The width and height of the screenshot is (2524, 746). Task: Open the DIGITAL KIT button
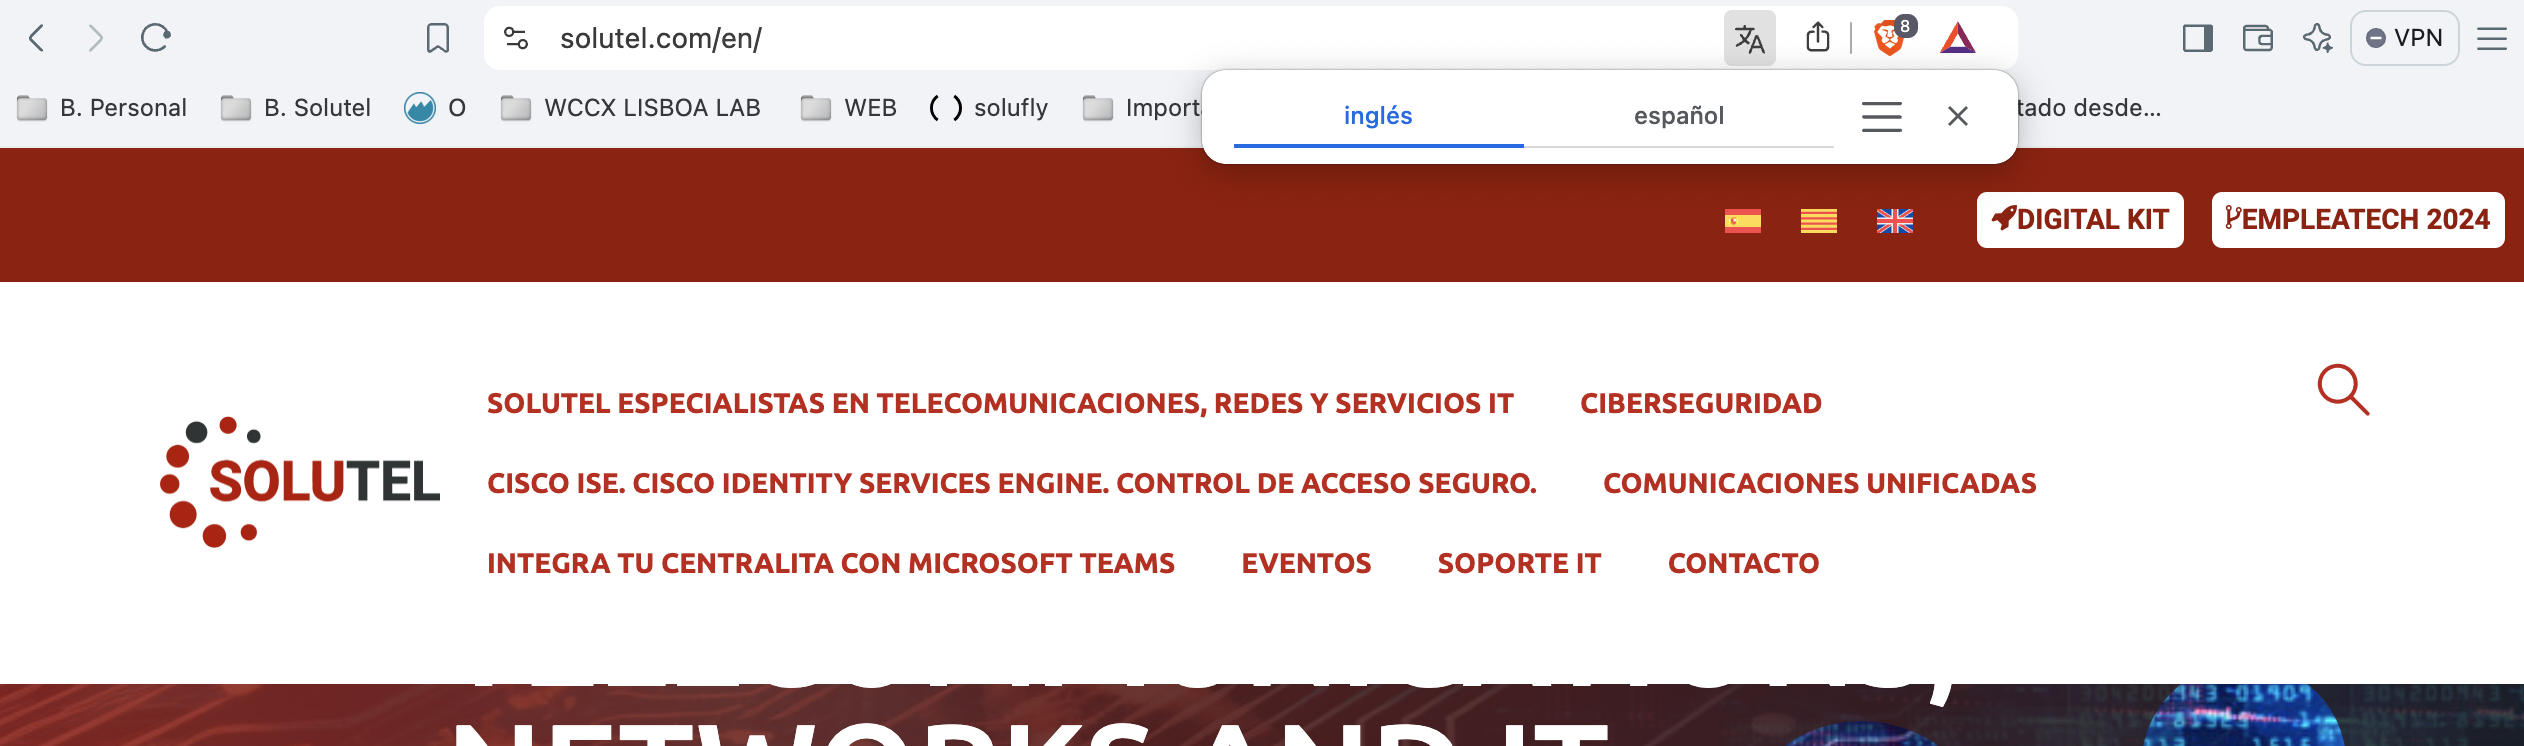tap(2080, 220)
